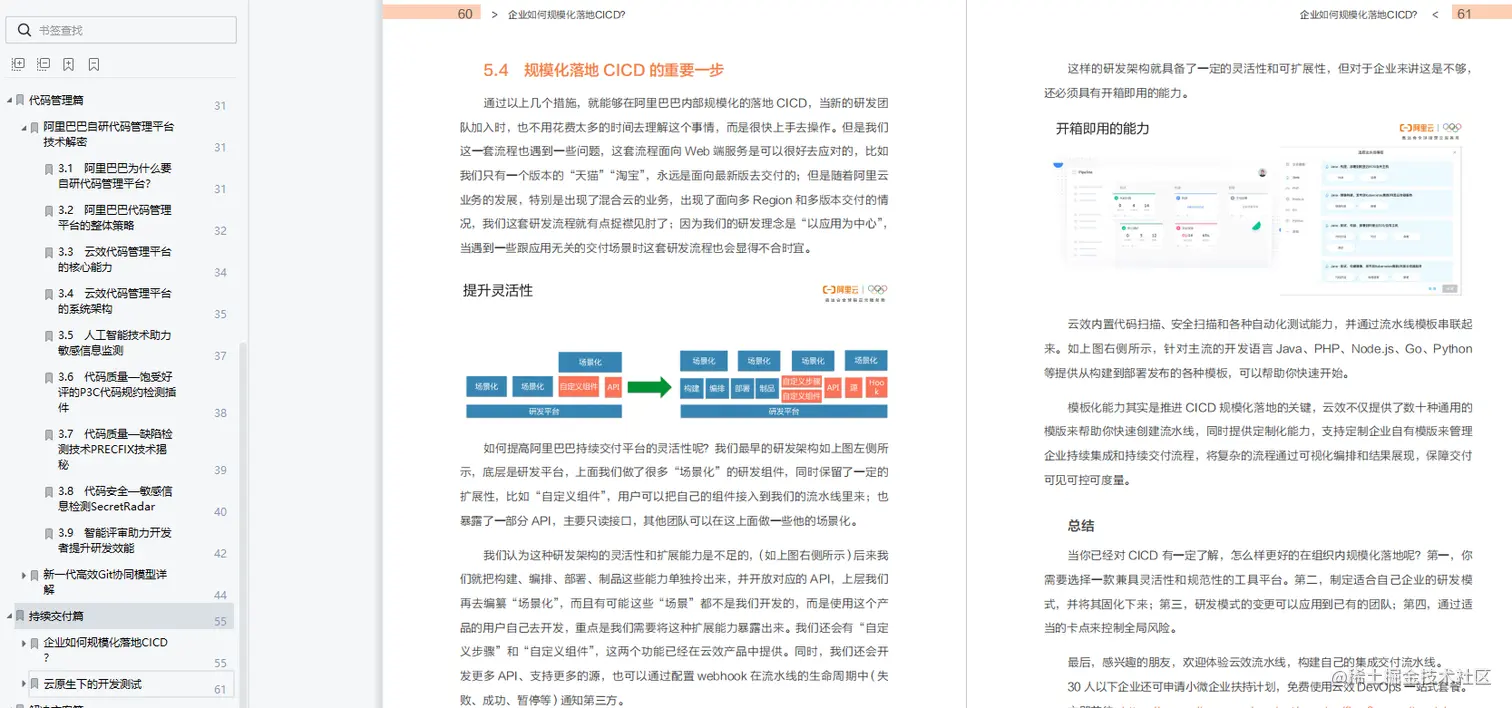
Task: Click the expand-all bookmarks icon
Action: [18, 64]
